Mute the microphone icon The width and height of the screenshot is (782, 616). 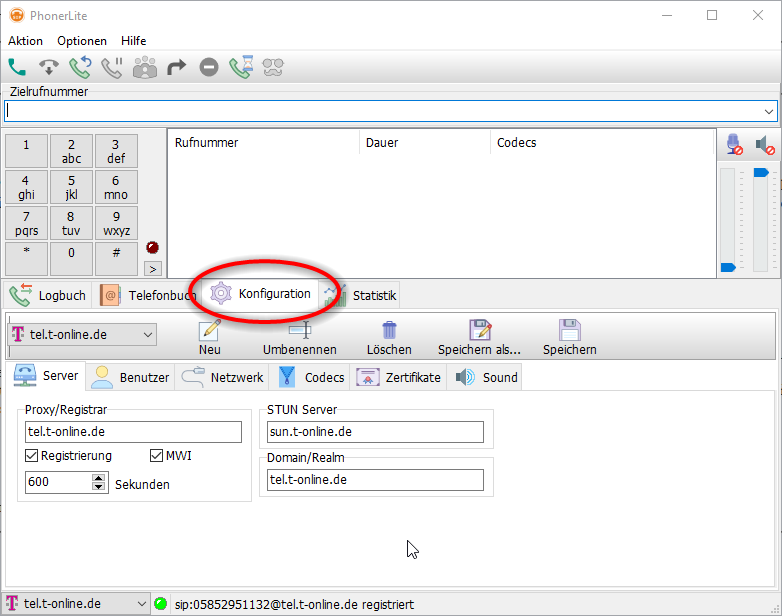click(735, 145)
